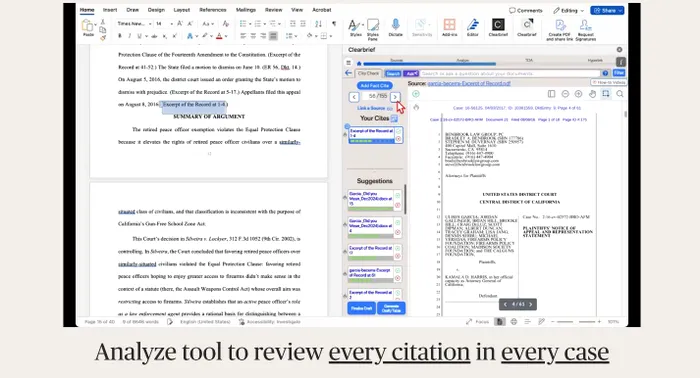
Task: Click the text highlight color pen
Action: (204, 36)
